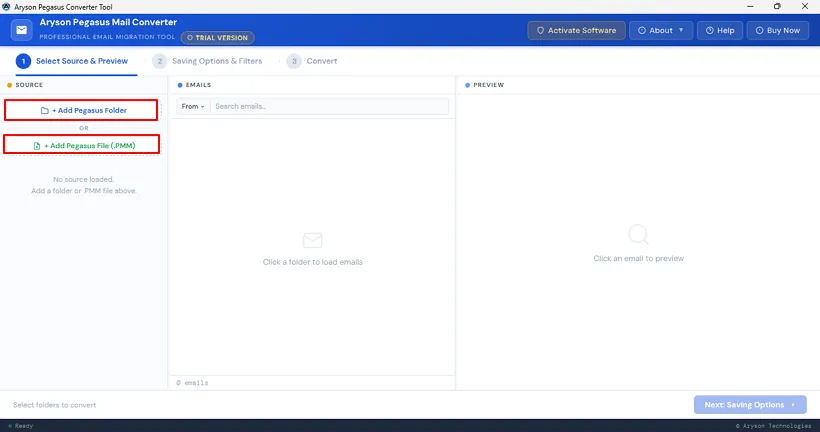Go to Select Source & Preview step
The height and width of the screenshot is (432, 820).
coord(72,61)
